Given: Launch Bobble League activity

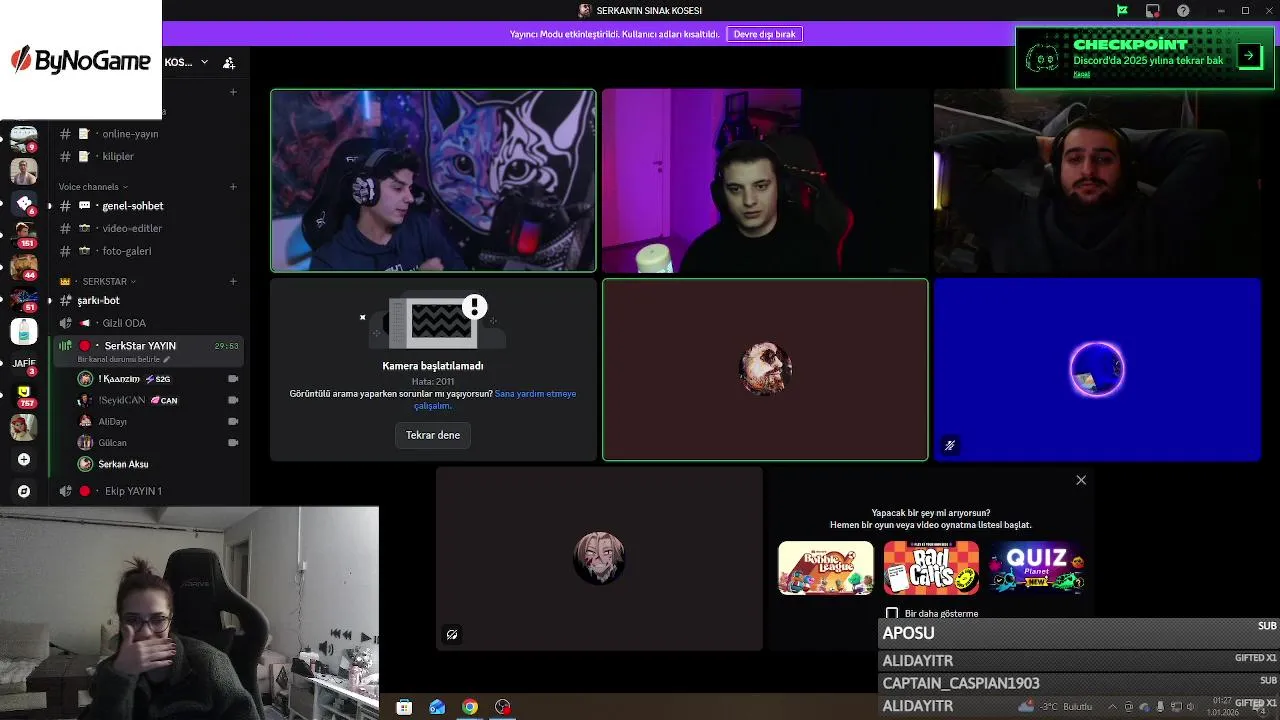Looking at the screenshot, I should (826, 568).
